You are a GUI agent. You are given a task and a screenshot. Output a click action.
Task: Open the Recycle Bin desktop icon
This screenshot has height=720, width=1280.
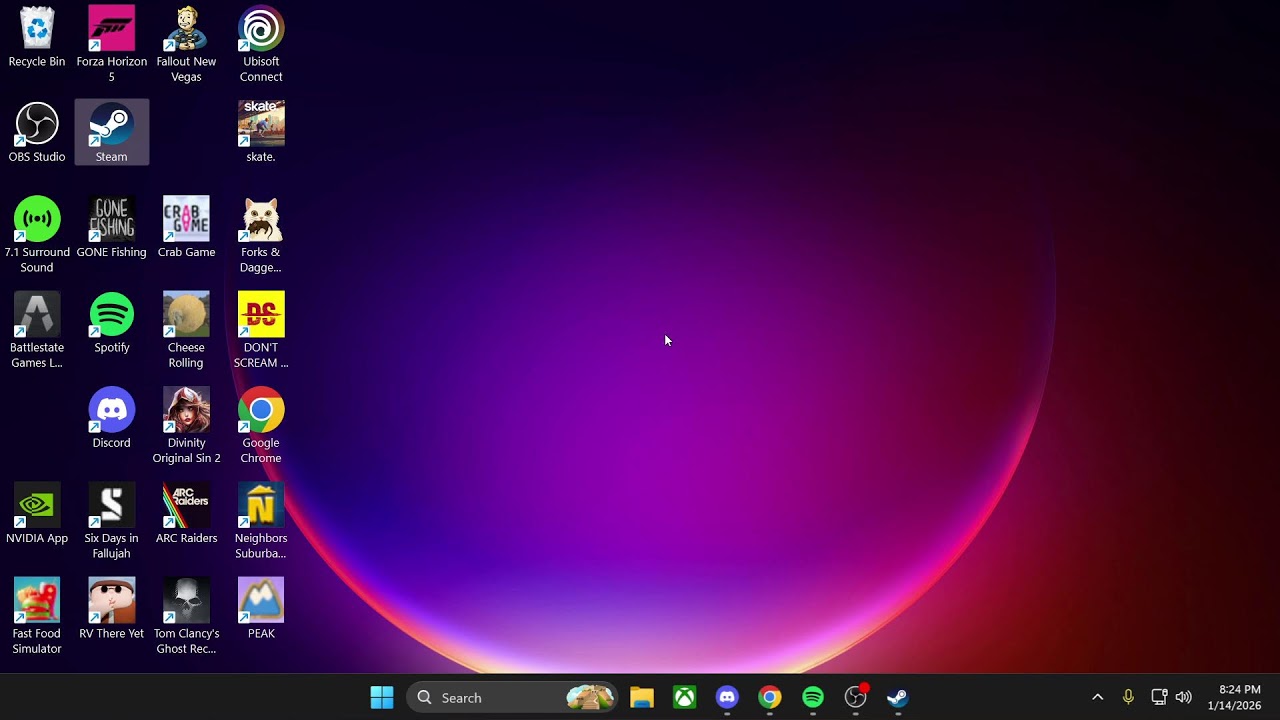[x=37, y=38]
